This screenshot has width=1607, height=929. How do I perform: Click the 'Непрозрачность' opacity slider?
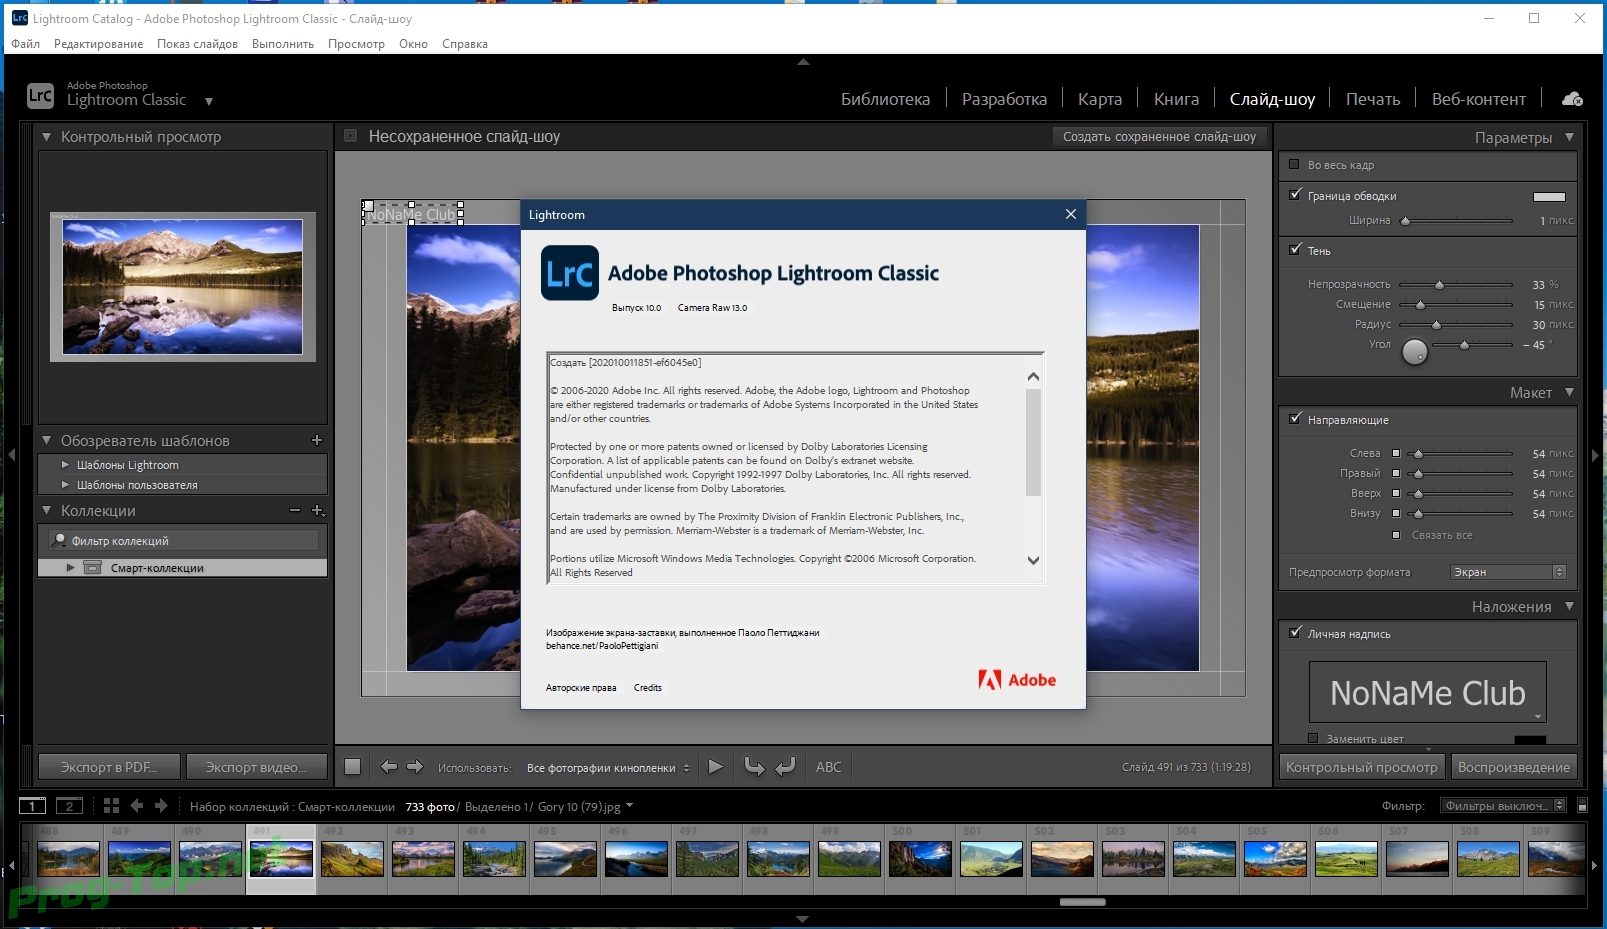(1456, 285)
